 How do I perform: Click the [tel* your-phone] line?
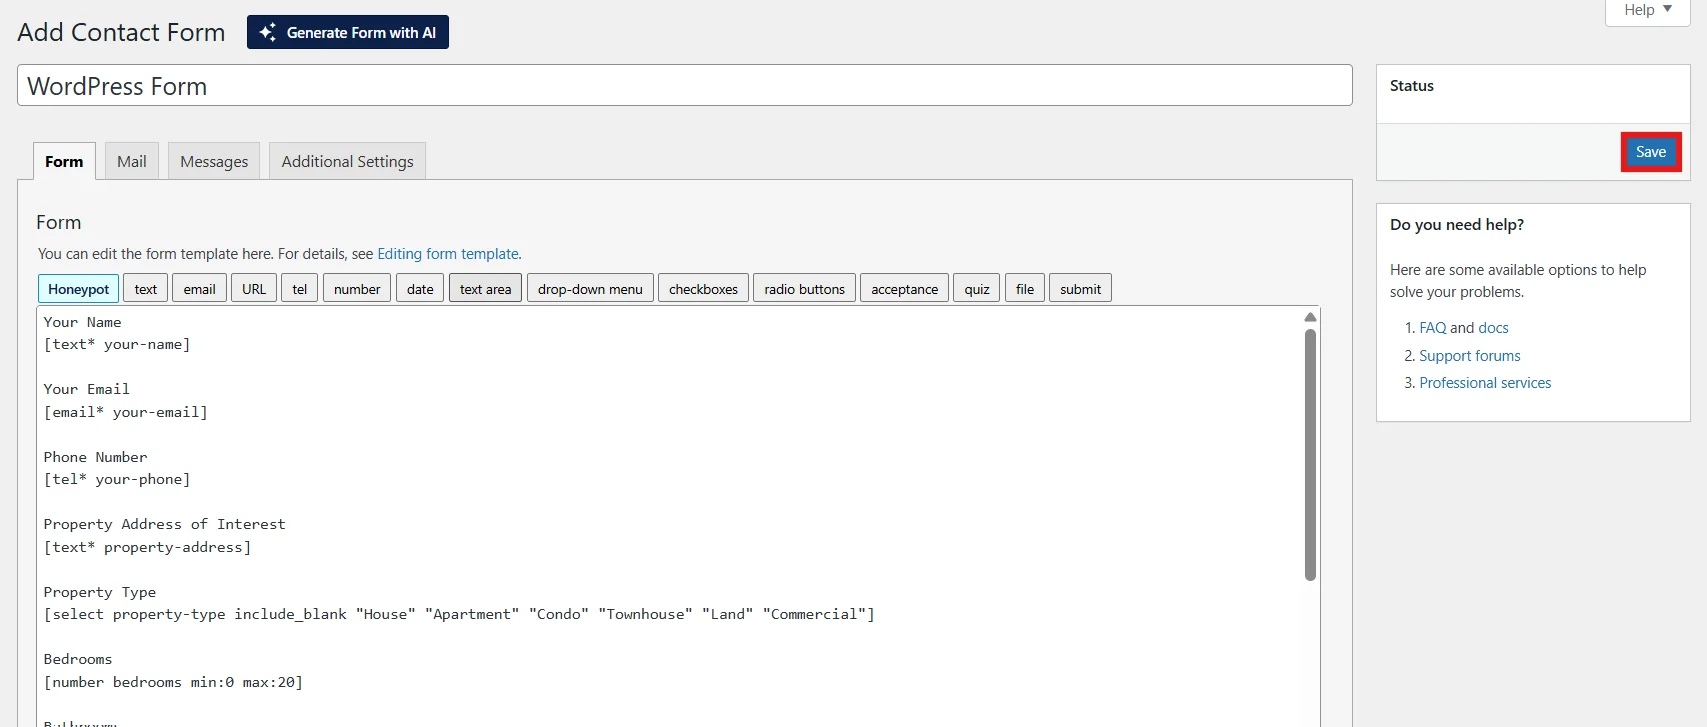tap(117, 479)
